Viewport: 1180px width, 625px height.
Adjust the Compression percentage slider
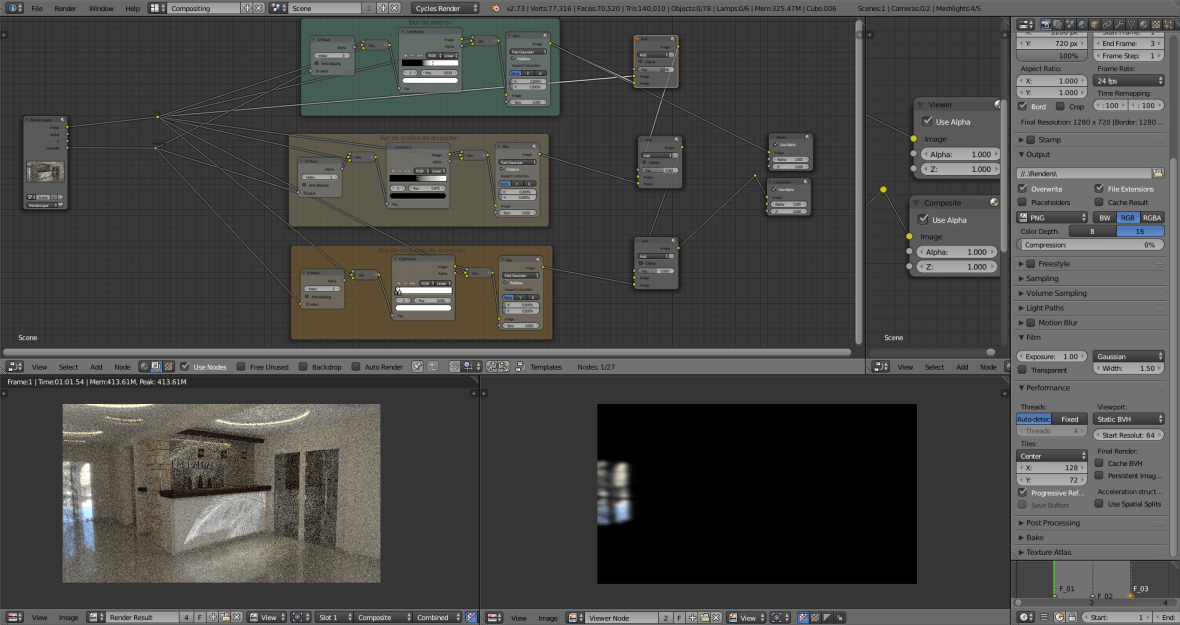click(x=1090, y=245)
